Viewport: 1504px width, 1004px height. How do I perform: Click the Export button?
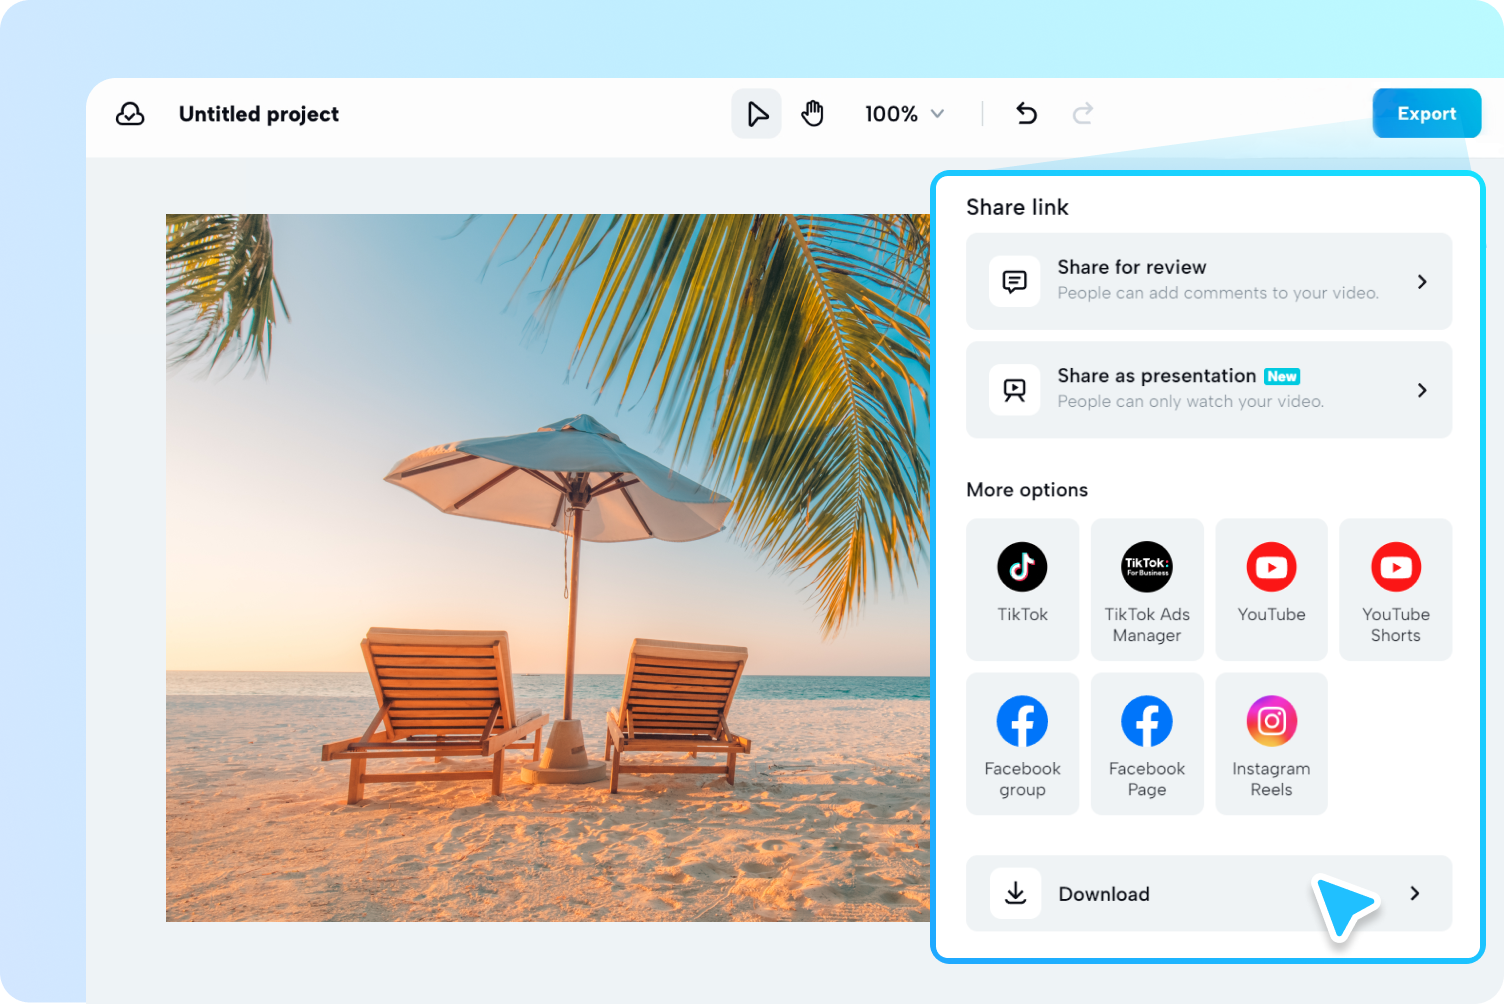(1426, 113)
